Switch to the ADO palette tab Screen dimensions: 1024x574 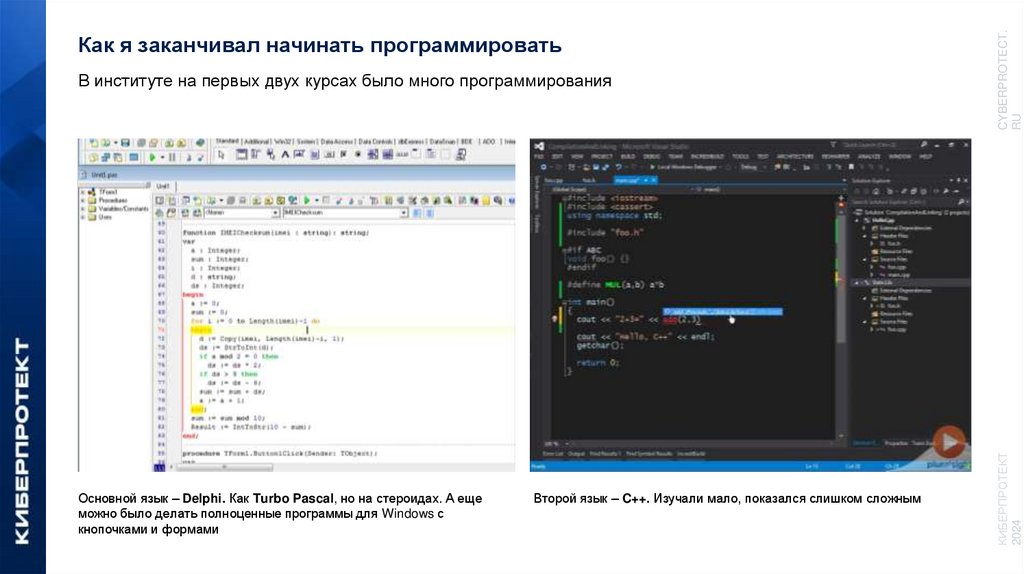coord(488,141)
